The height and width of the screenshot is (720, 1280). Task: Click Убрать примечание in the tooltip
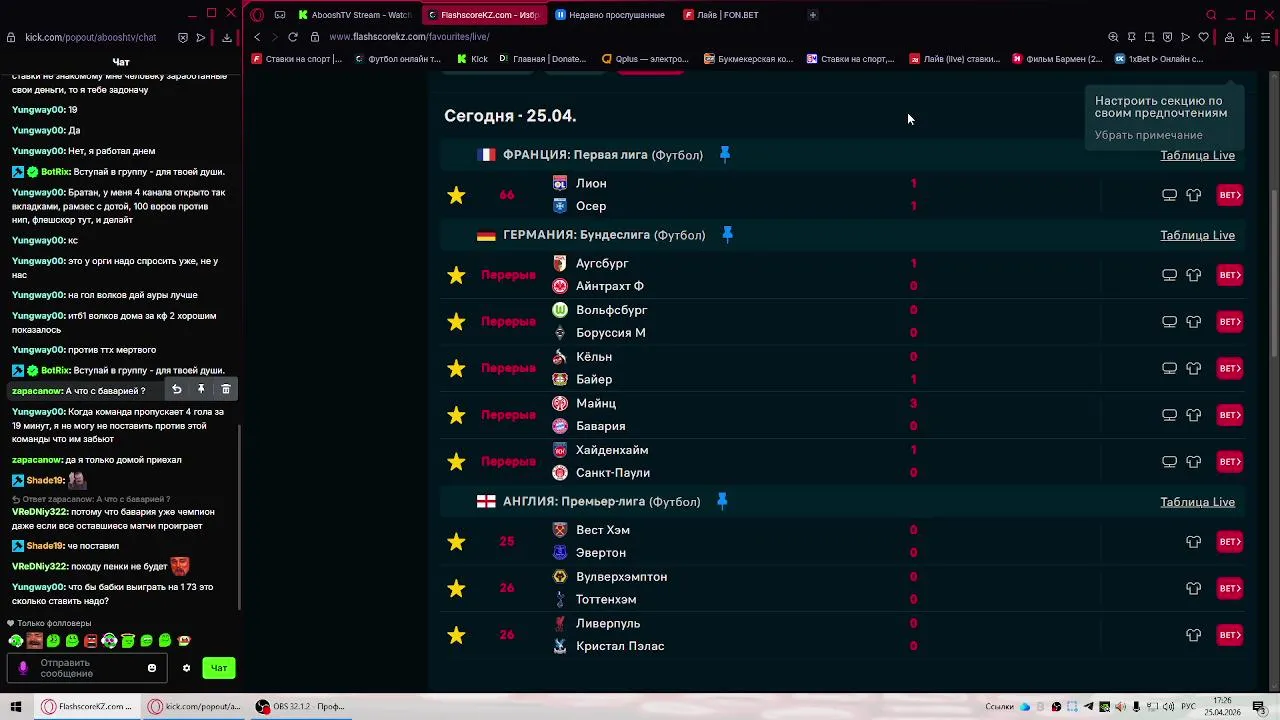click(1148, 135)
